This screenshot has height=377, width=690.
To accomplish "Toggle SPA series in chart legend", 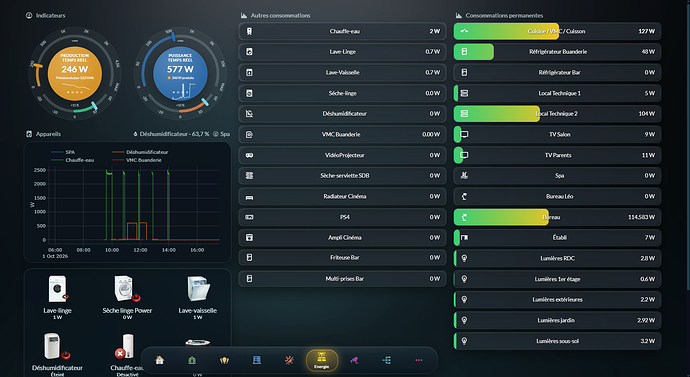I will tap(63, 152).
